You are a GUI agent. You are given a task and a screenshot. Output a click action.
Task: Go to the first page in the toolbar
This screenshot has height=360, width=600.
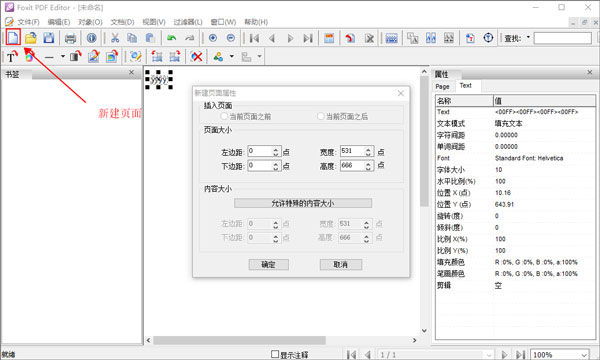[x=254, y=38]
